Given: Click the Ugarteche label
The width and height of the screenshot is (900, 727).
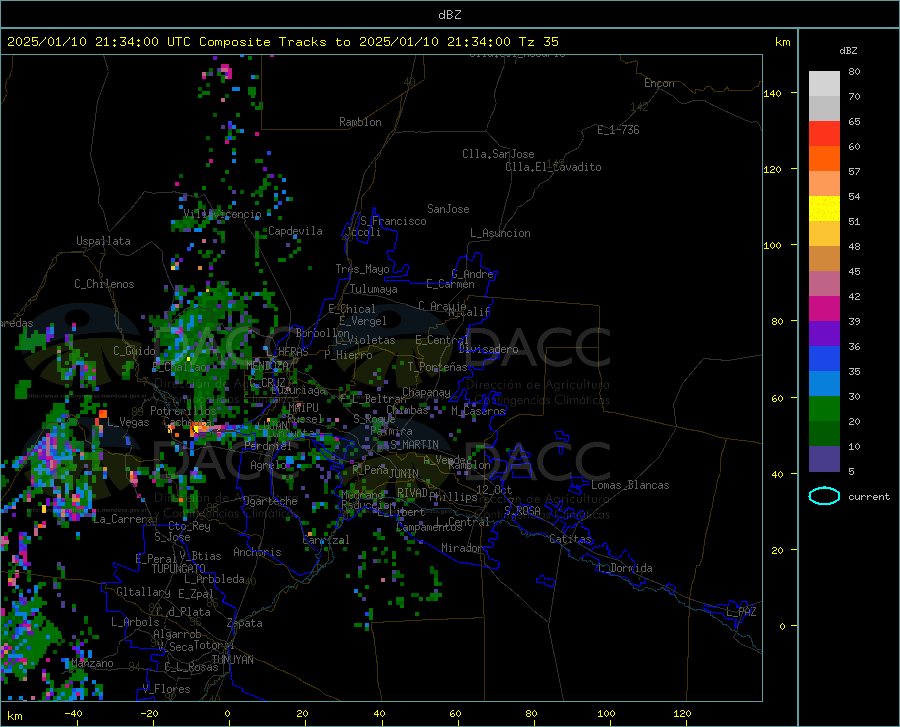Looking at the screenshot, I should 270,501.
